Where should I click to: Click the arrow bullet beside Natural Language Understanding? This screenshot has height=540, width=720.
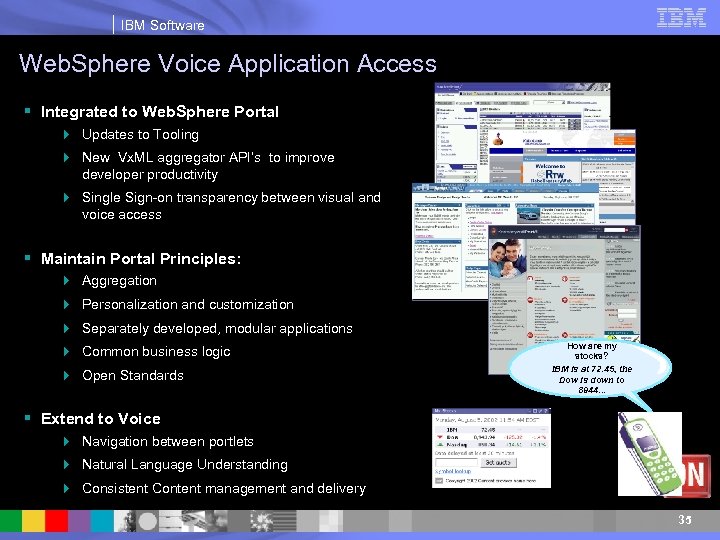[67, 465]
